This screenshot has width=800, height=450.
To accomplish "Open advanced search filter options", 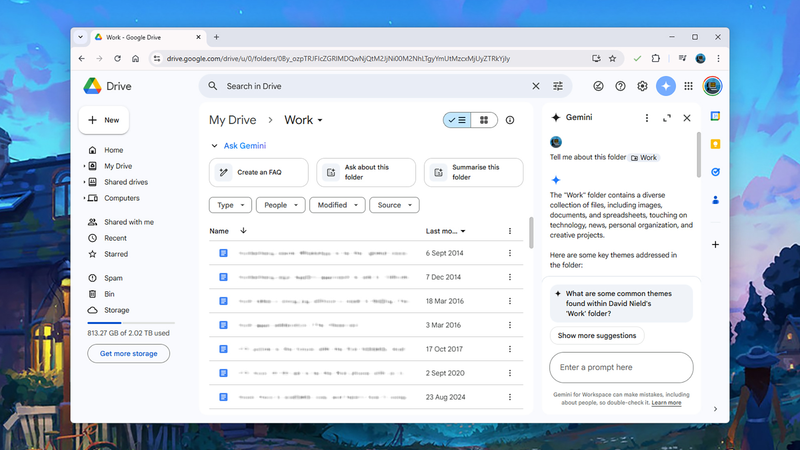I will [x=558, y=86].
